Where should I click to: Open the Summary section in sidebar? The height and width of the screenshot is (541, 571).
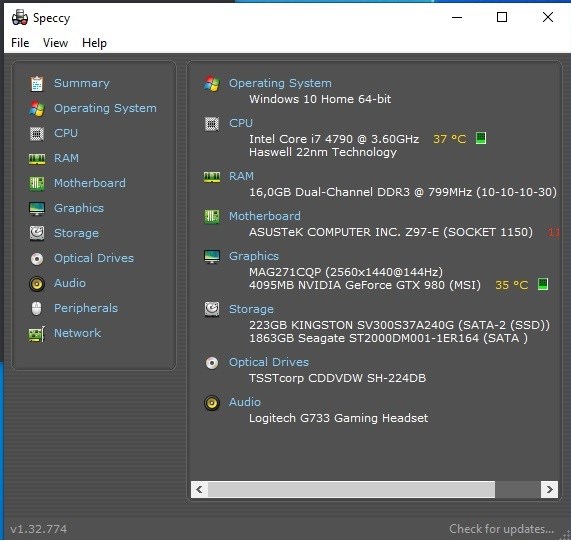[x=82, y=83]
